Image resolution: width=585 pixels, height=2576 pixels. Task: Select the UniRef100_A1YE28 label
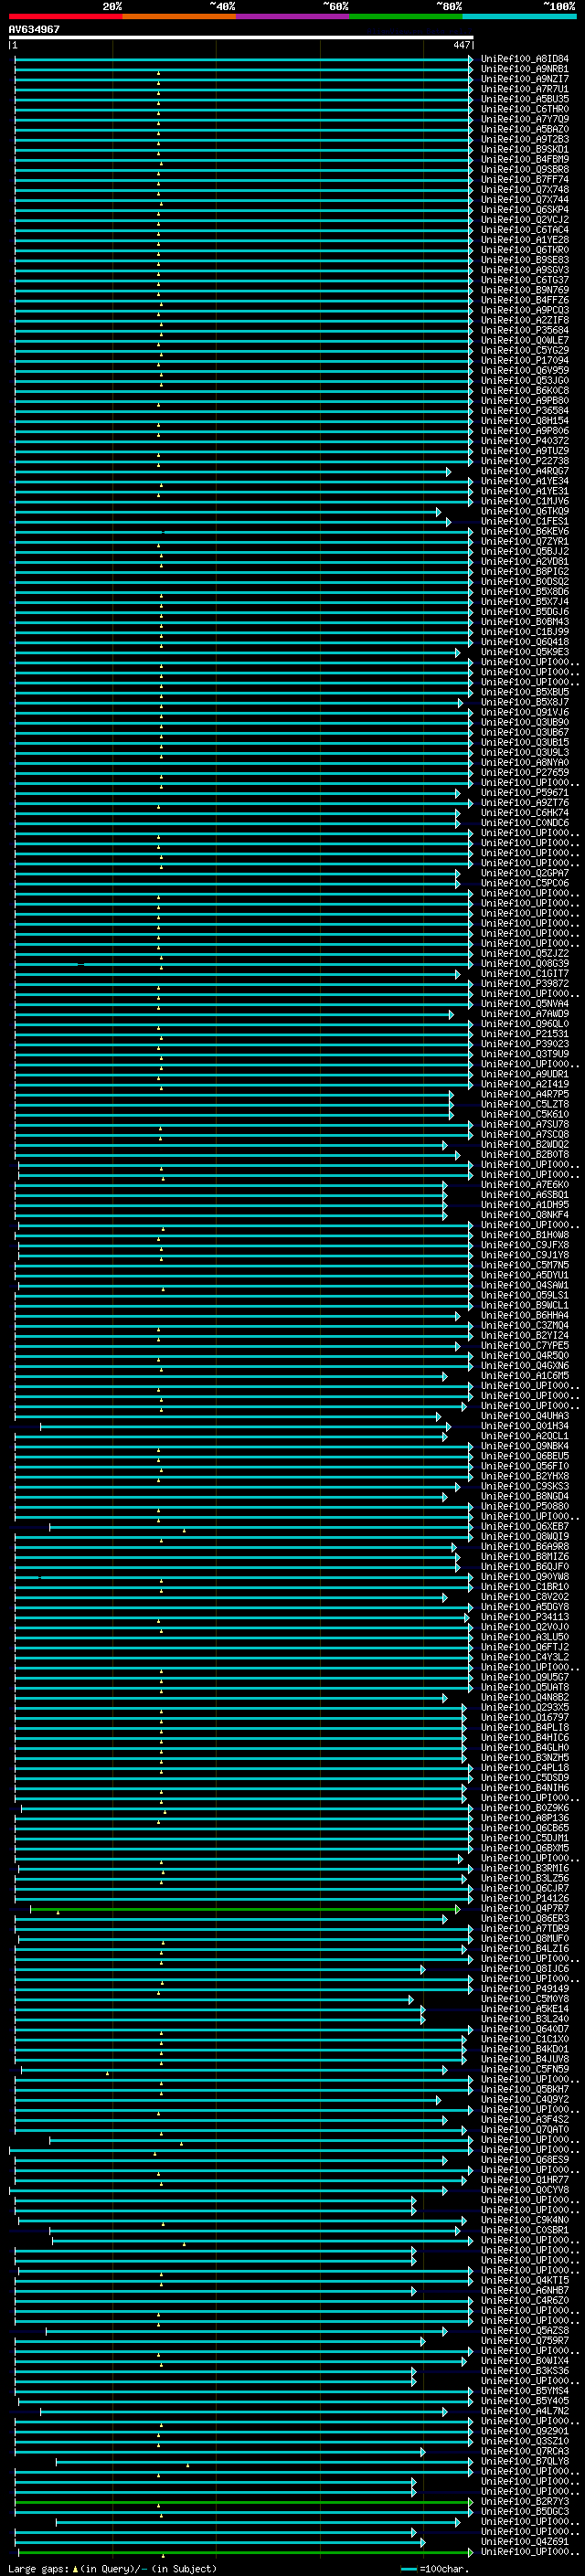point(525,239)
